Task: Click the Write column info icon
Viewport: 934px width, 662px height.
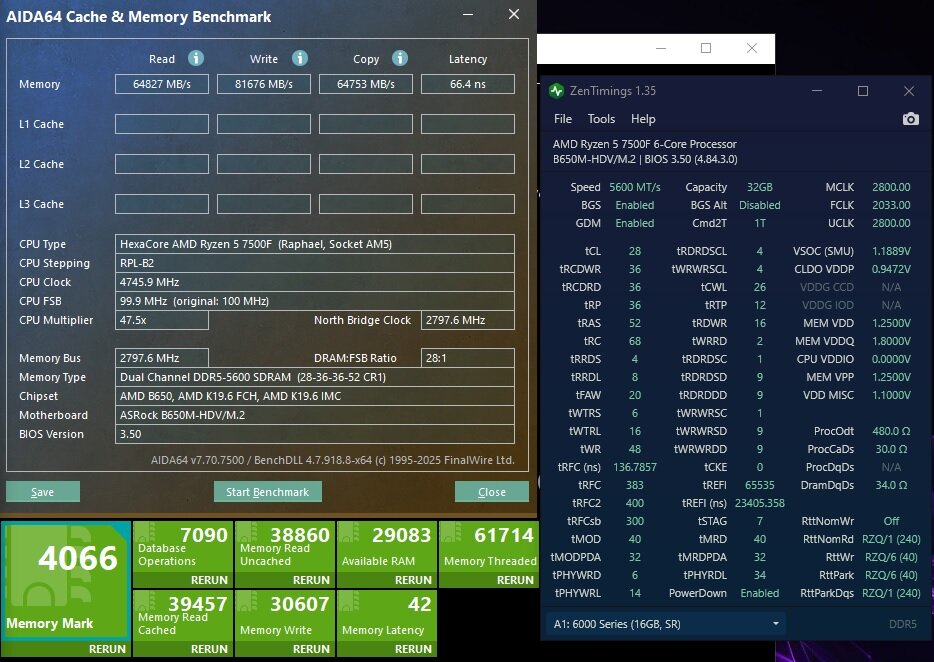Action: tap(300, 59)
